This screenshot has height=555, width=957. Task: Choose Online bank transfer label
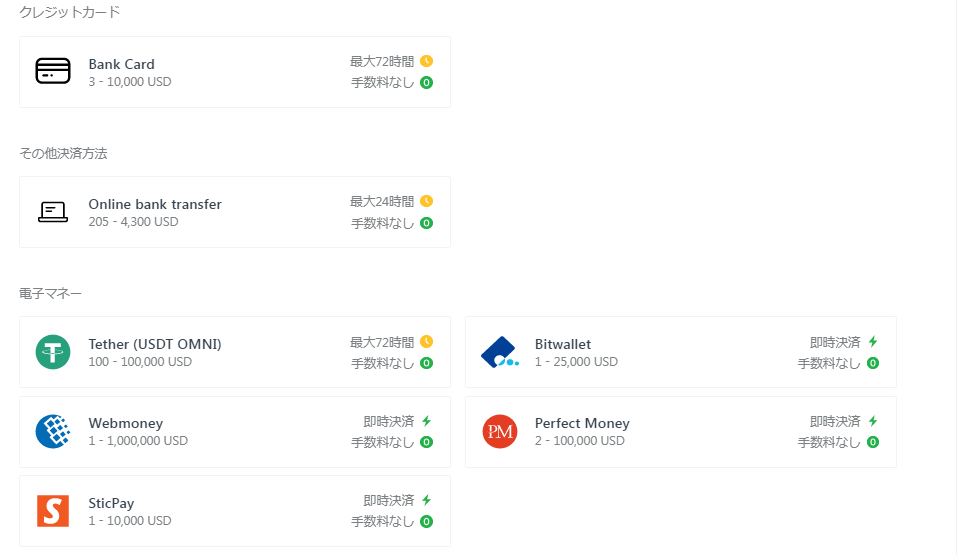155,204
